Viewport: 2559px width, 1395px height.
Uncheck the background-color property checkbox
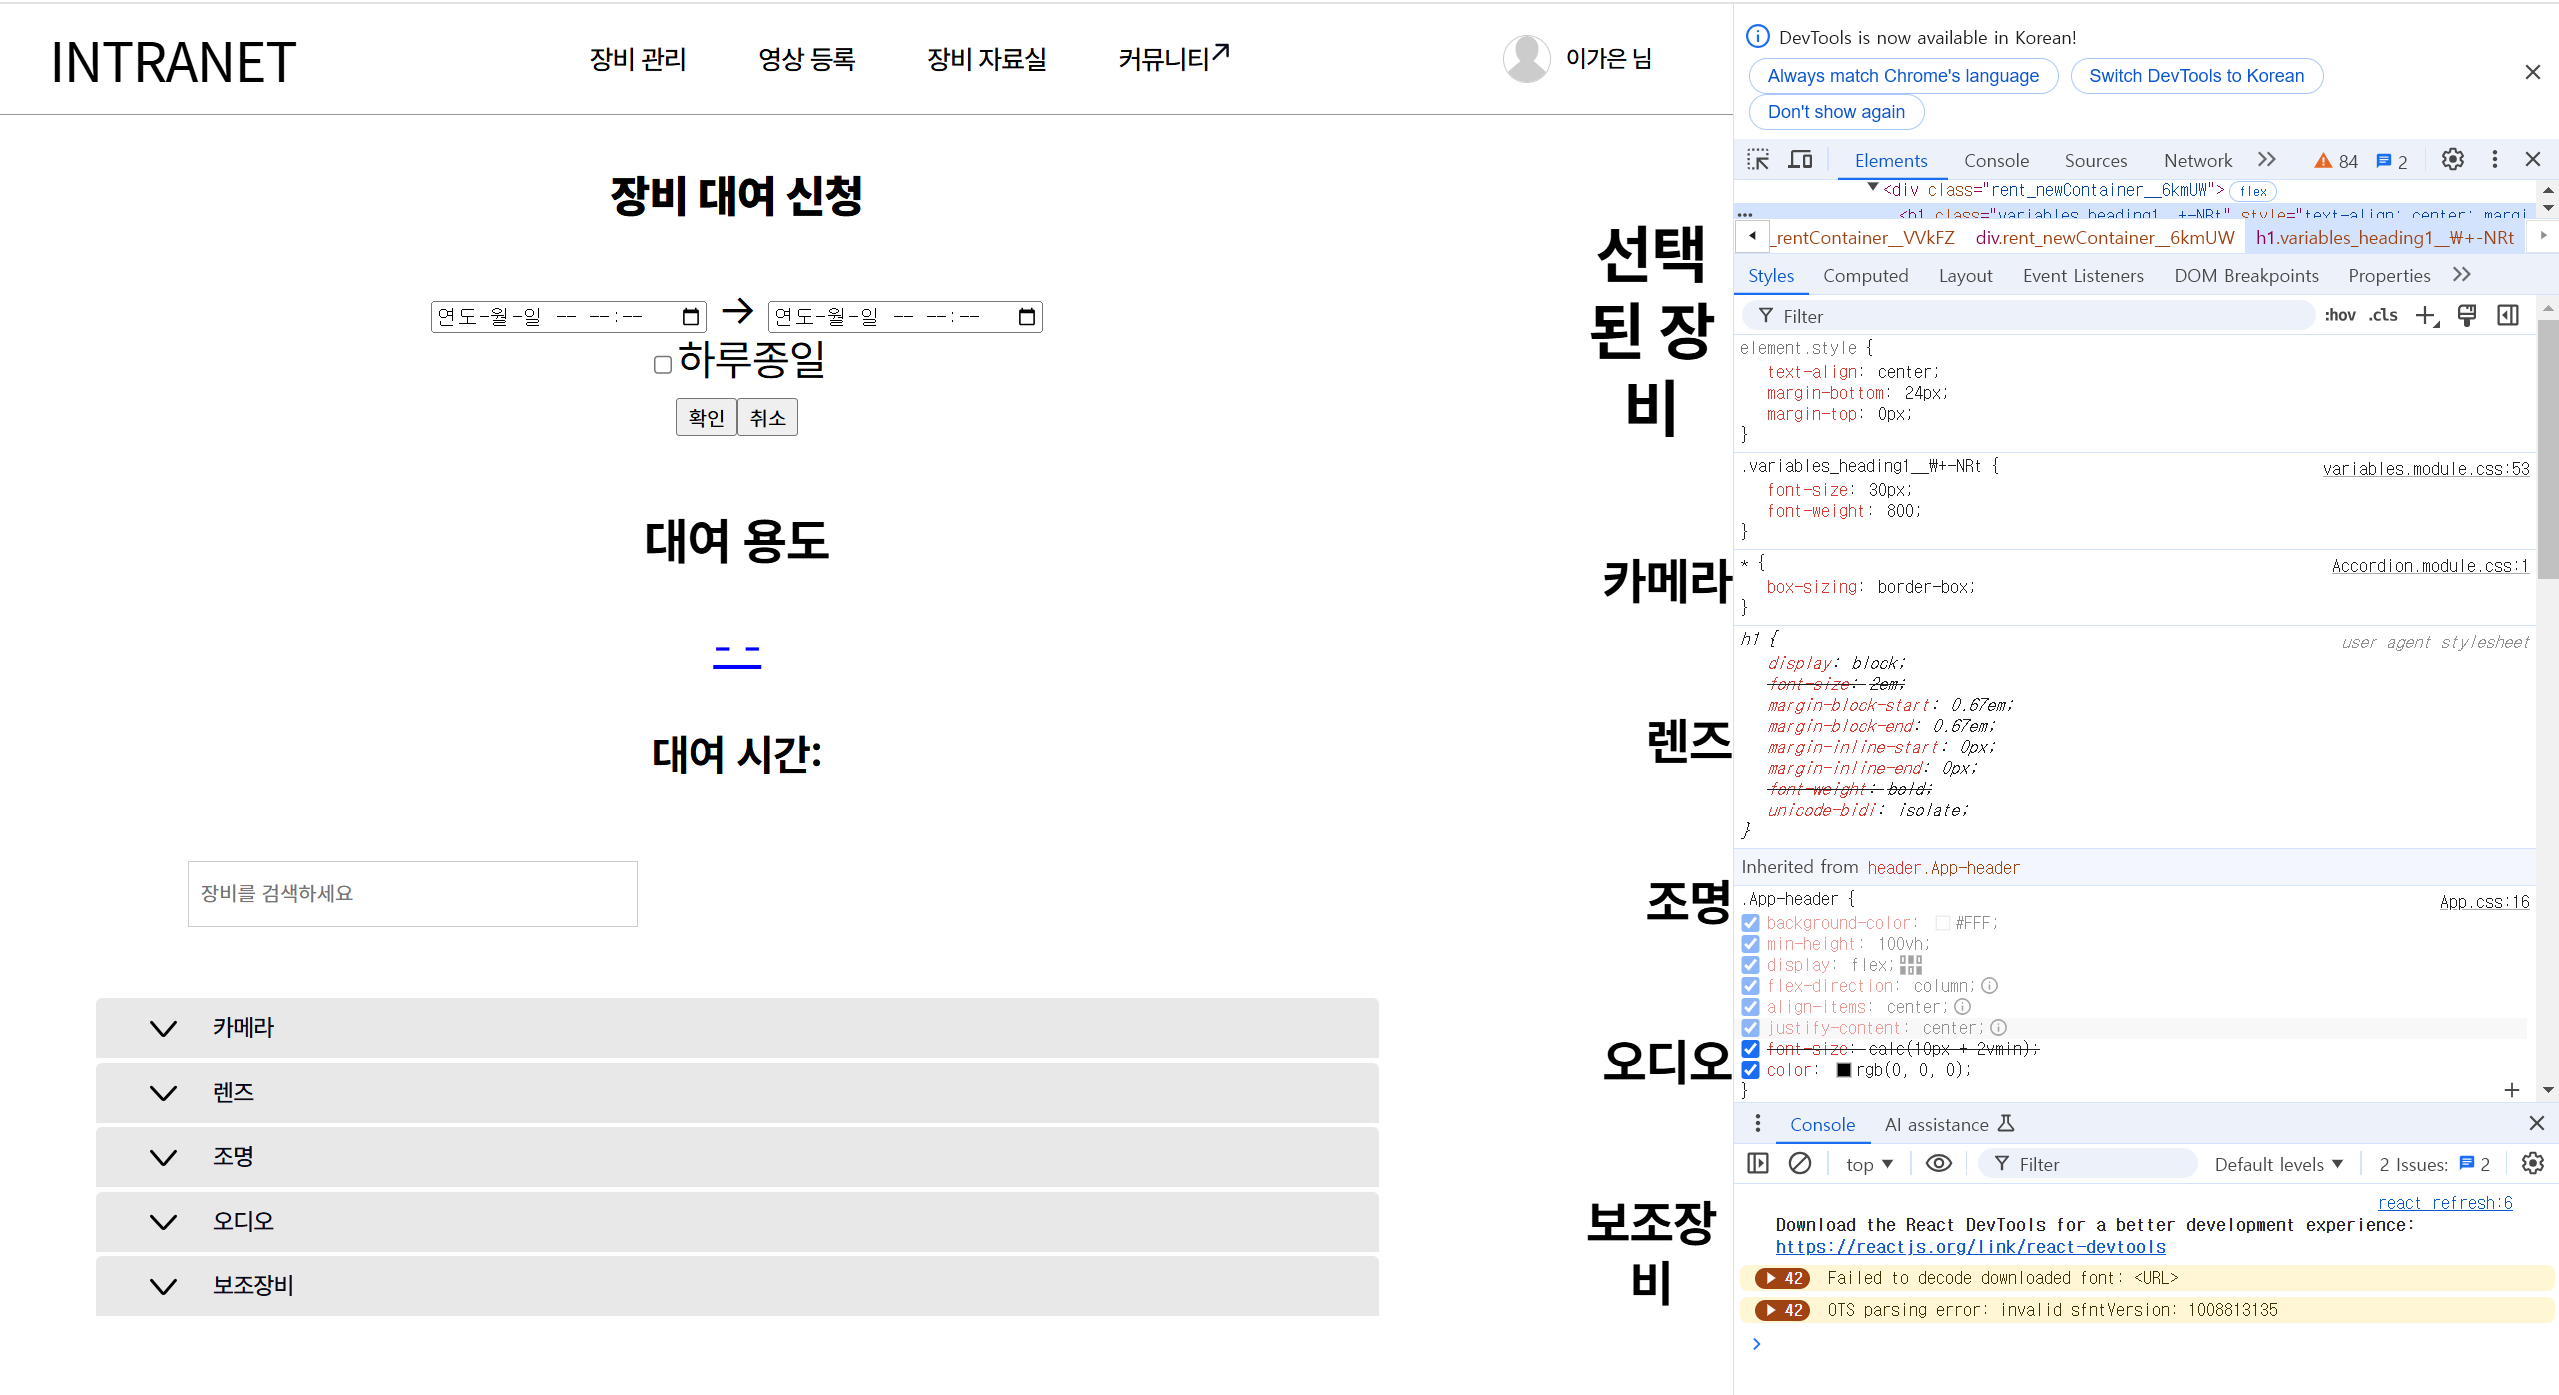tap(1751, 923)
